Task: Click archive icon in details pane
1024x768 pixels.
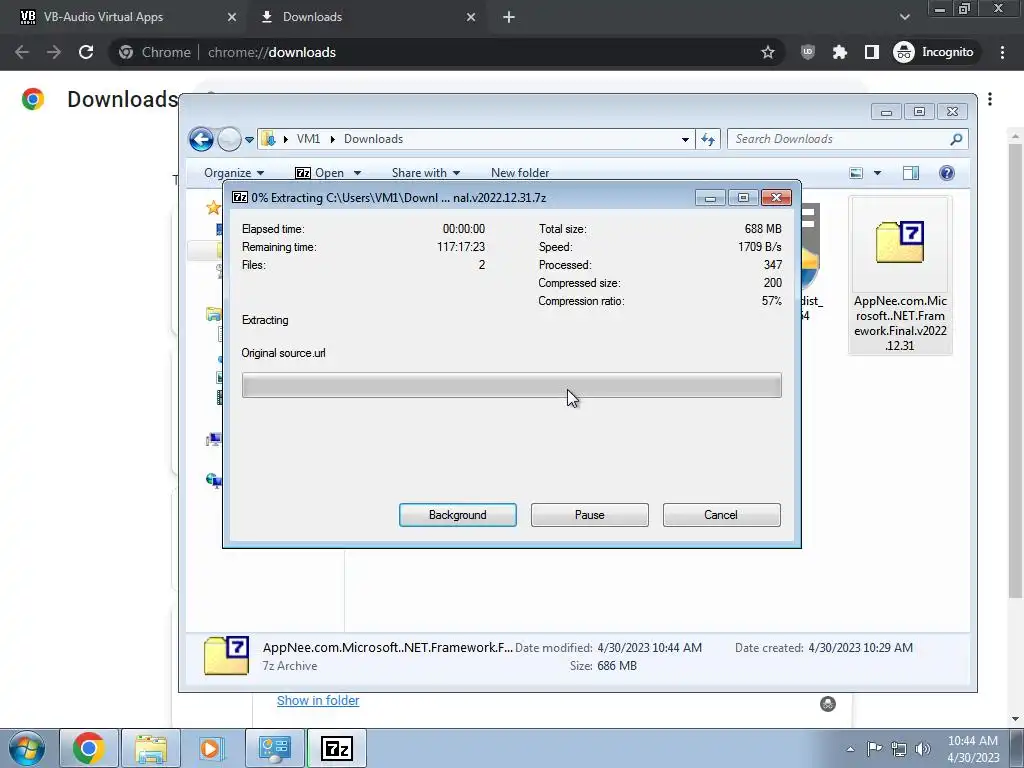Action: [226, 655]
